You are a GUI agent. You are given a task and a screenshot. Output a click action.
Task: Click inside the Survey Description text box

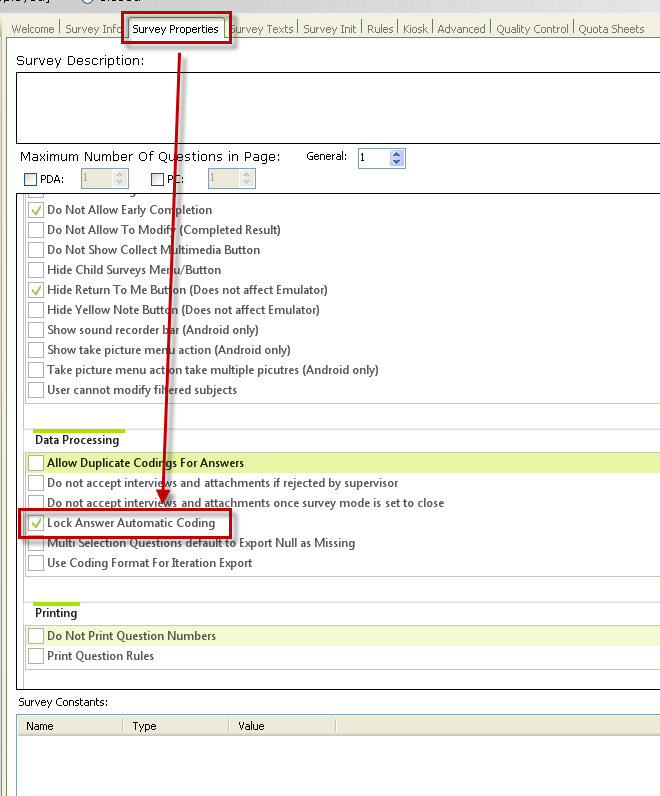[338, 108]
